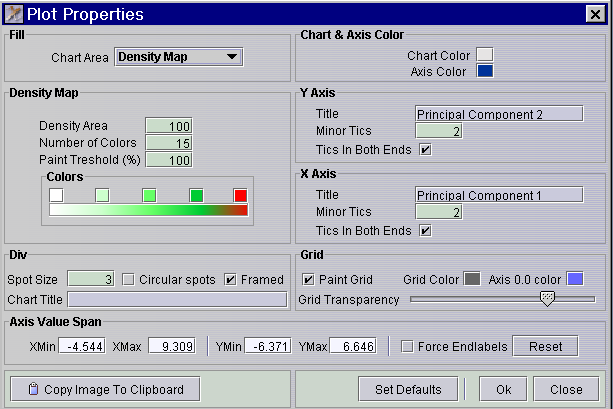Select the red density color swatch
Viewport: 613px width, 409px height.
240,195
